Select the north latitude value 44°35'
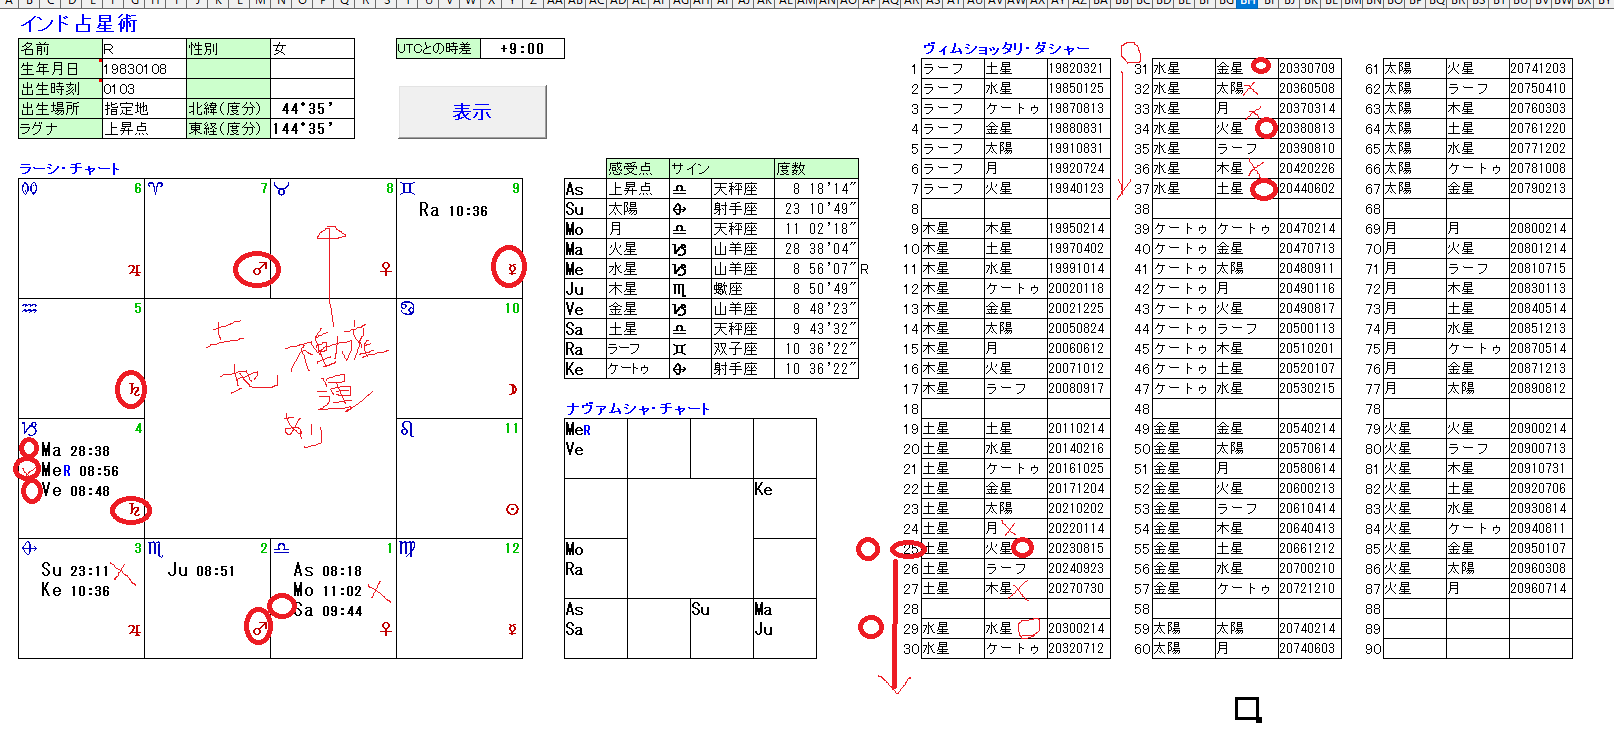1614x754 pixels. pyautogui.click(x=311, y=109)
